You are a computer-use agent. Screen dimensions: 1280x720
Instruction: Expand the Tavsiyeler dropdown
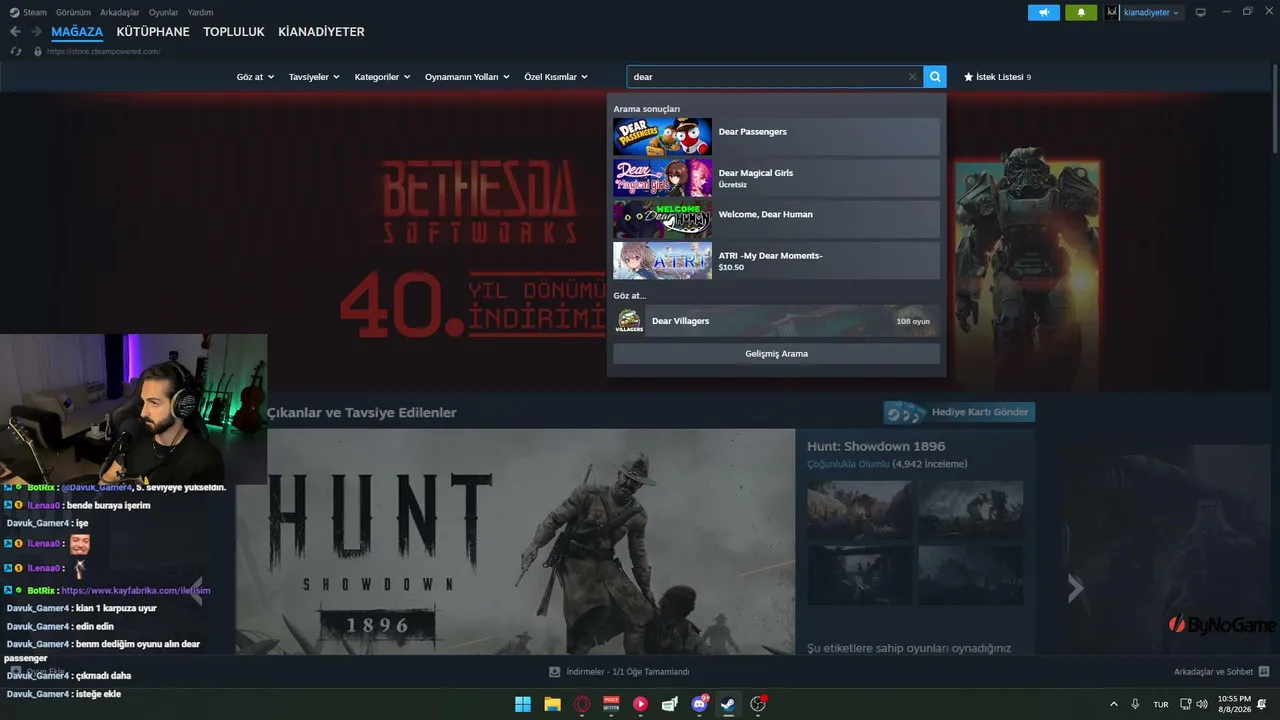point(314,77)
